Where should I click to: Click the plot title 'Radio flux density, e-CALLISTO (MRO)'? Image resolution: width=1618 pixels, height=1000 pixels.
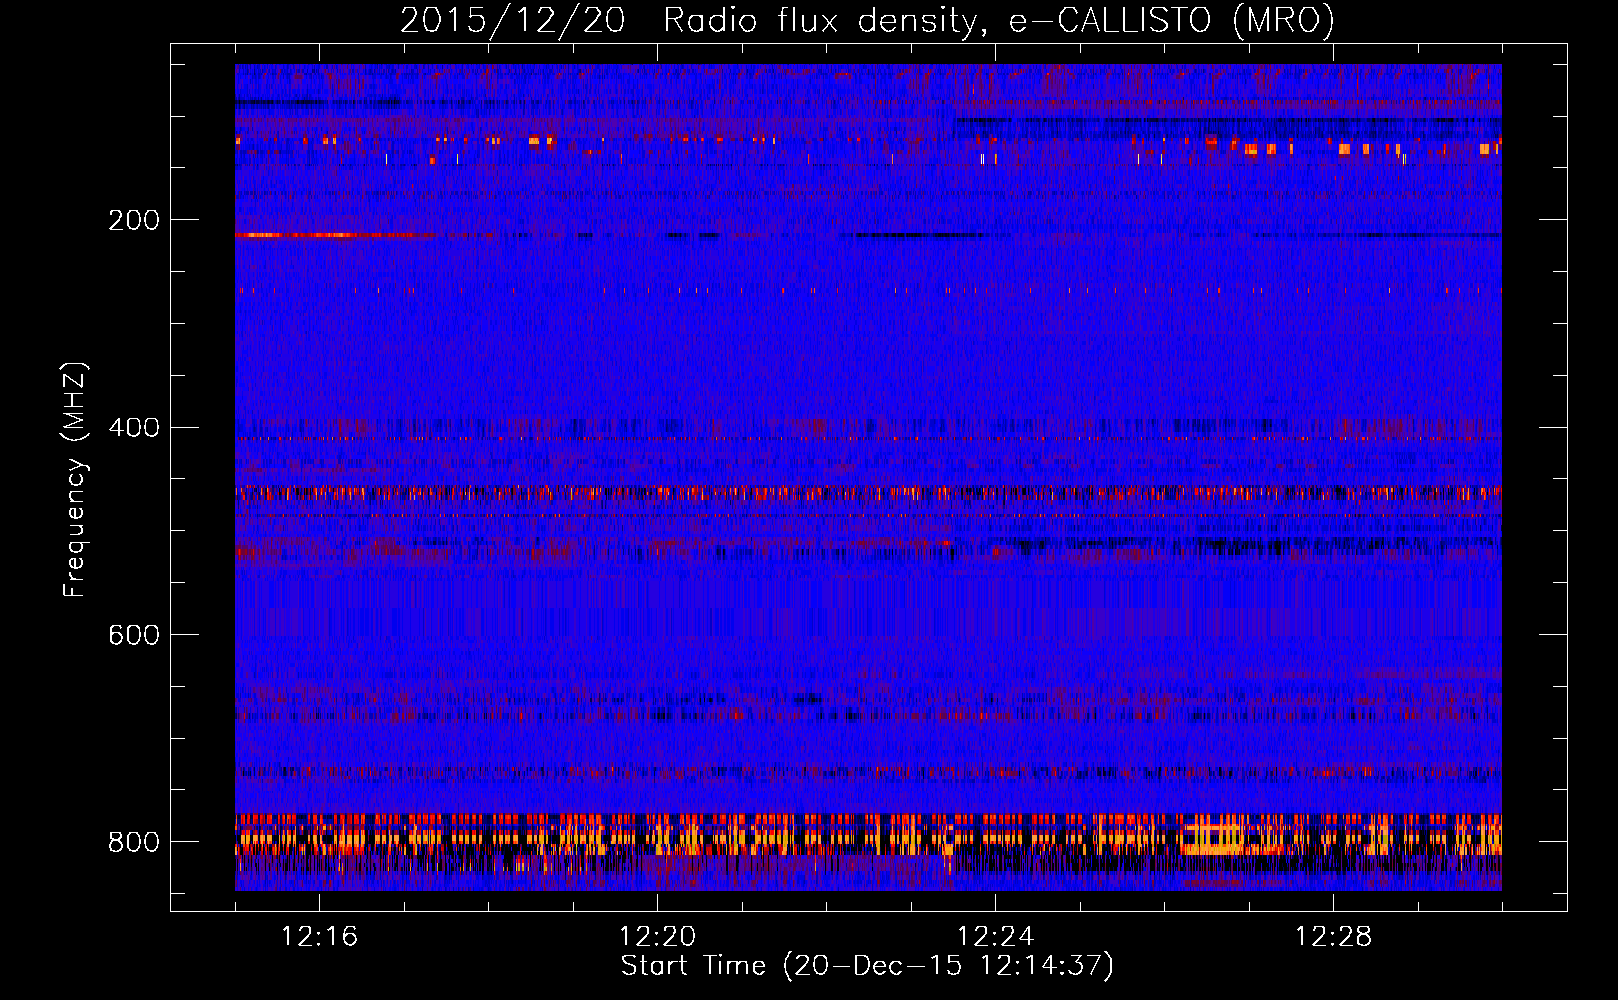[x=998, y=21]
